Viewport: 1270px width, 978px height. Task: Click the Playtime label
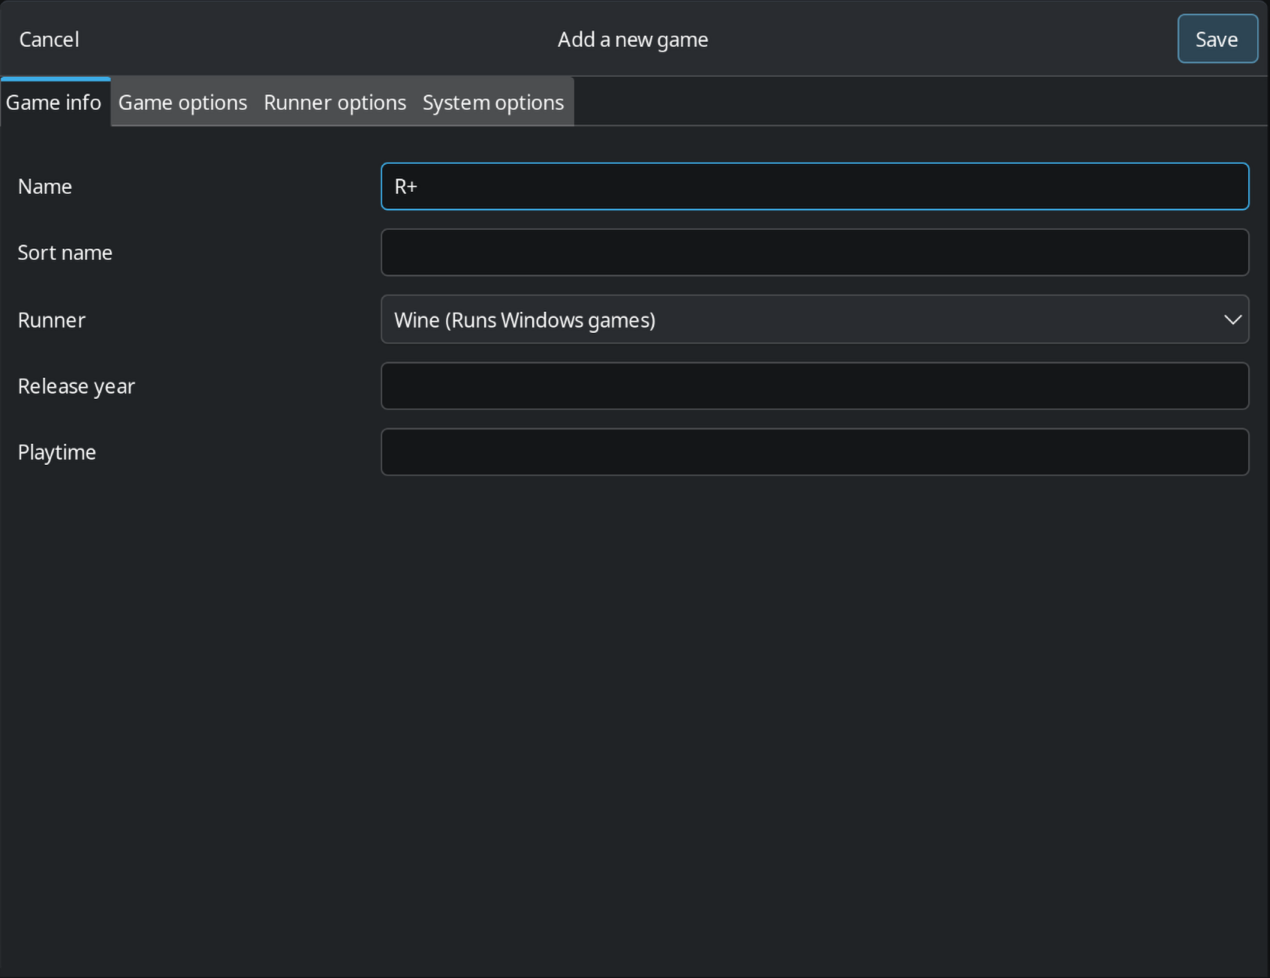(57, 452)
